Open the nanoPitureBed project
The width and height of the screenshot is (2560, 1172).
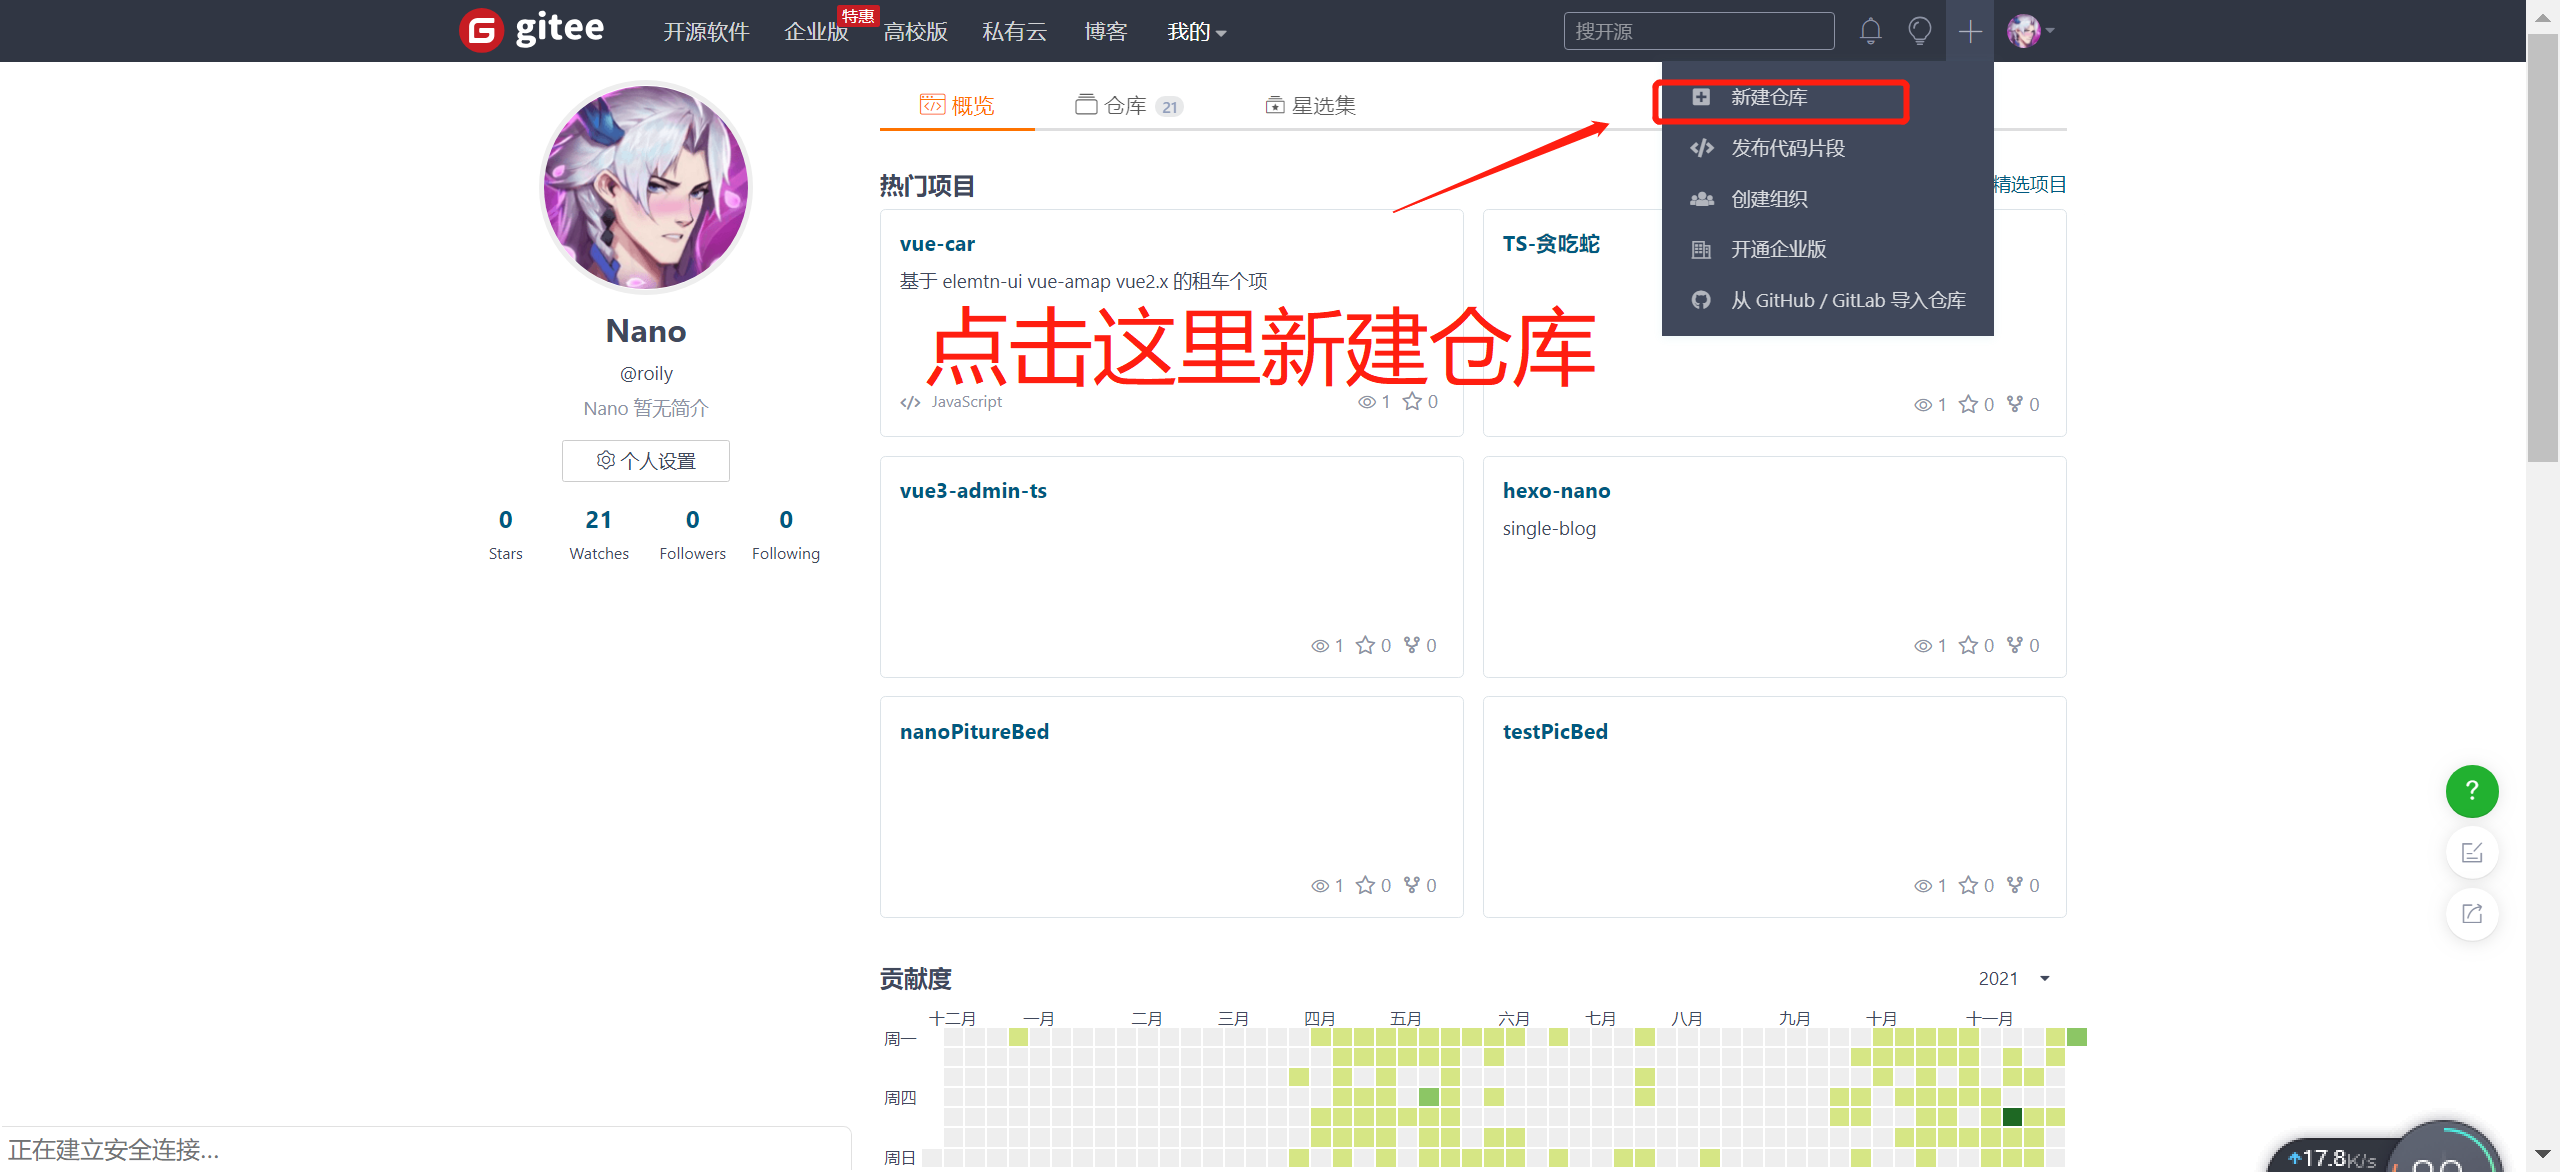click(x=974, y=731)
